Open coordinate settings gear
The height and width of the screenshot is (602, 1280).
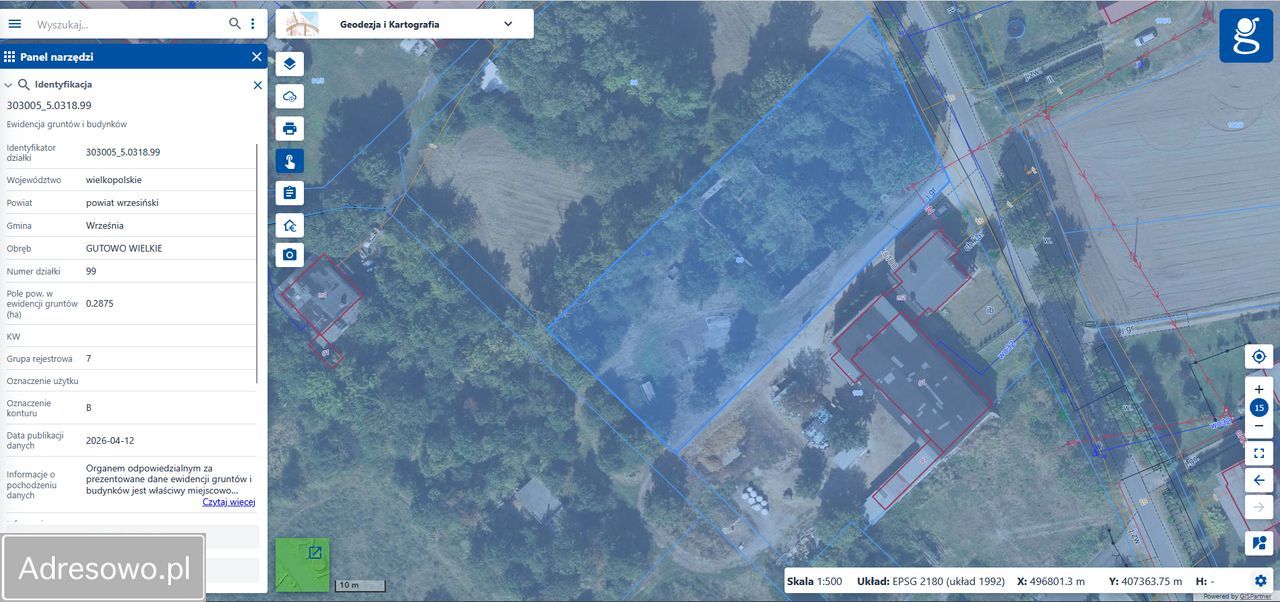pyautogui.click(x=1260, y=581)
